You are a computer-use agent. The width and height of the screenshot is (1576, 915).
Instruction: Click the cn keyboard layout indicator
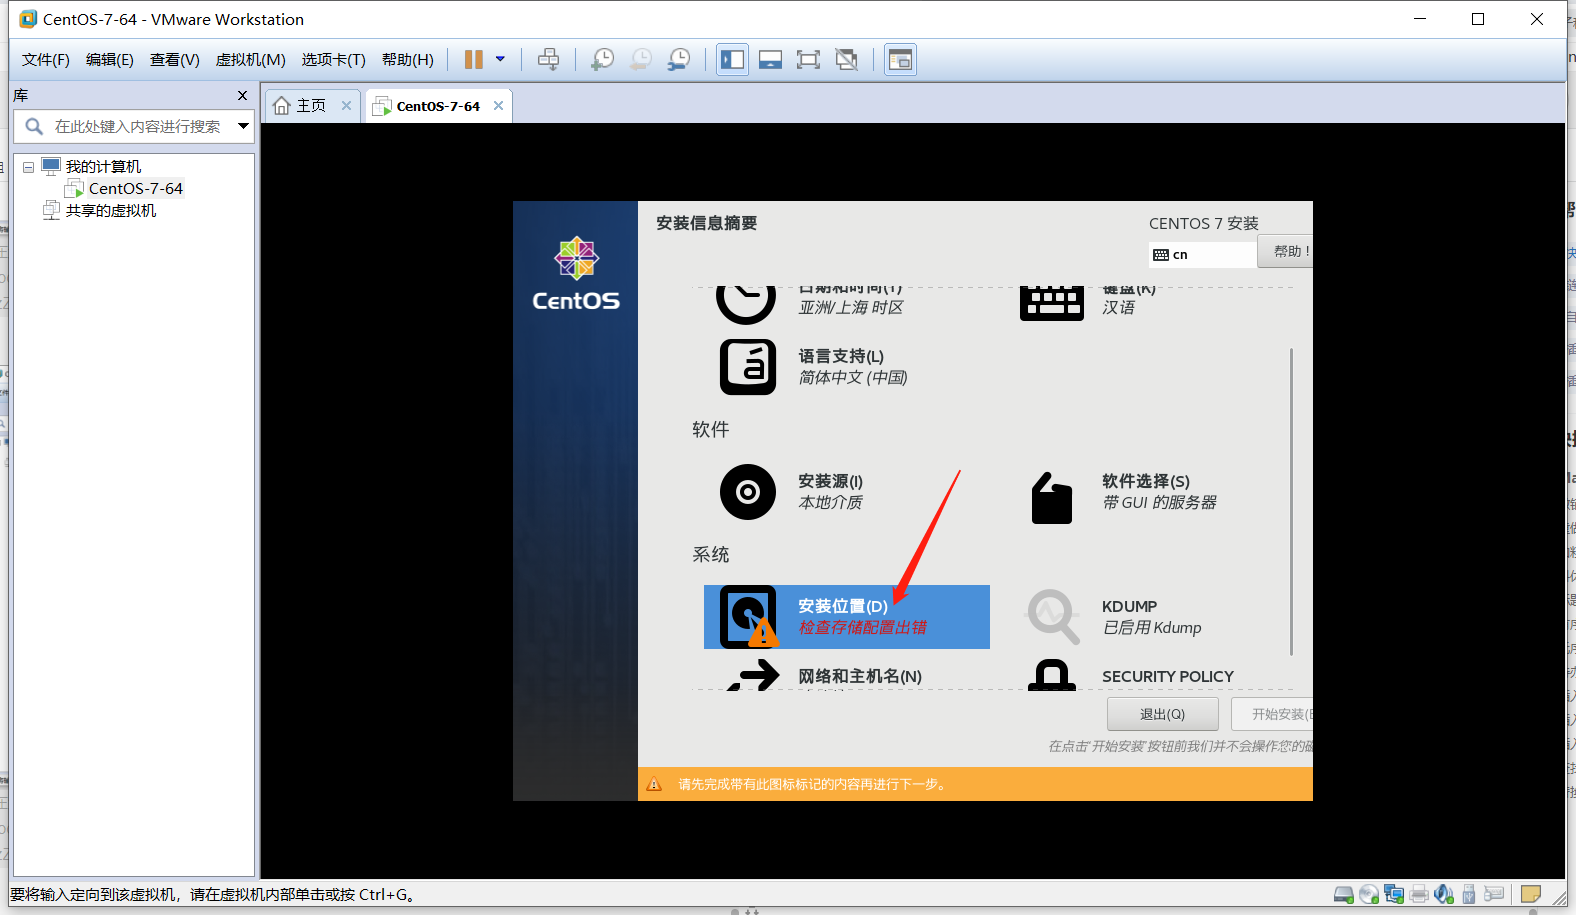(1202, 255)
